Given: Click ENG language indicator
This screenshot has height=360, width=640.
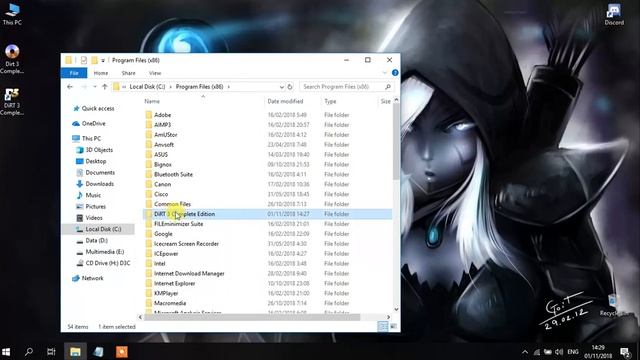Looking at the screenshot, I should click(x=573, y=351).
